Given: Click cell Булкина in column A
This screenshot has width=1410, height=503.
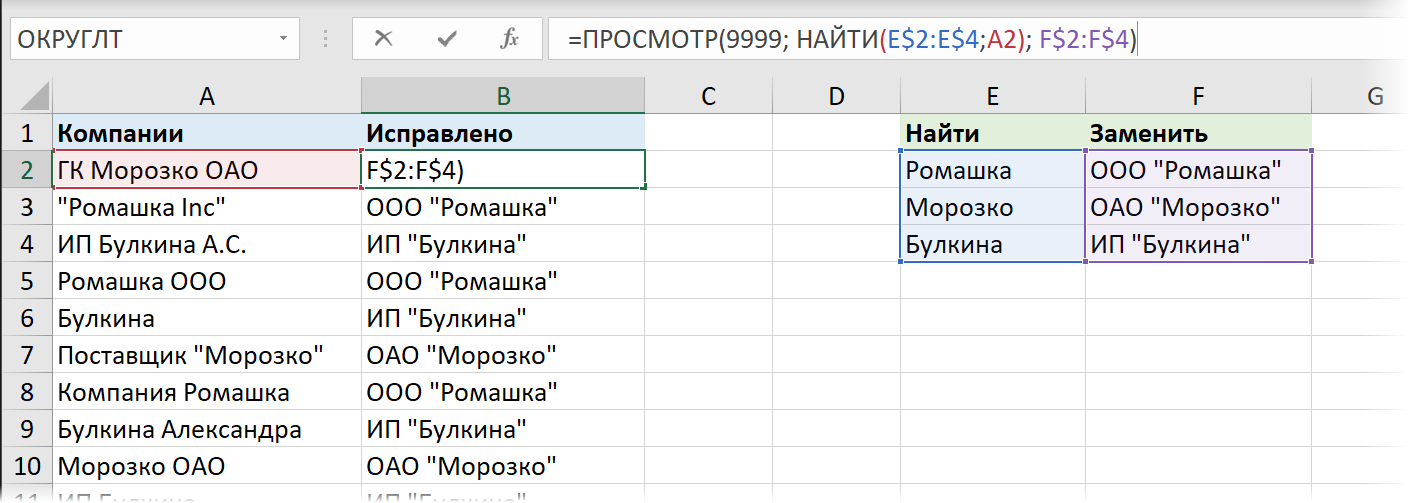Looking at the screenshot, I should 207,318.
